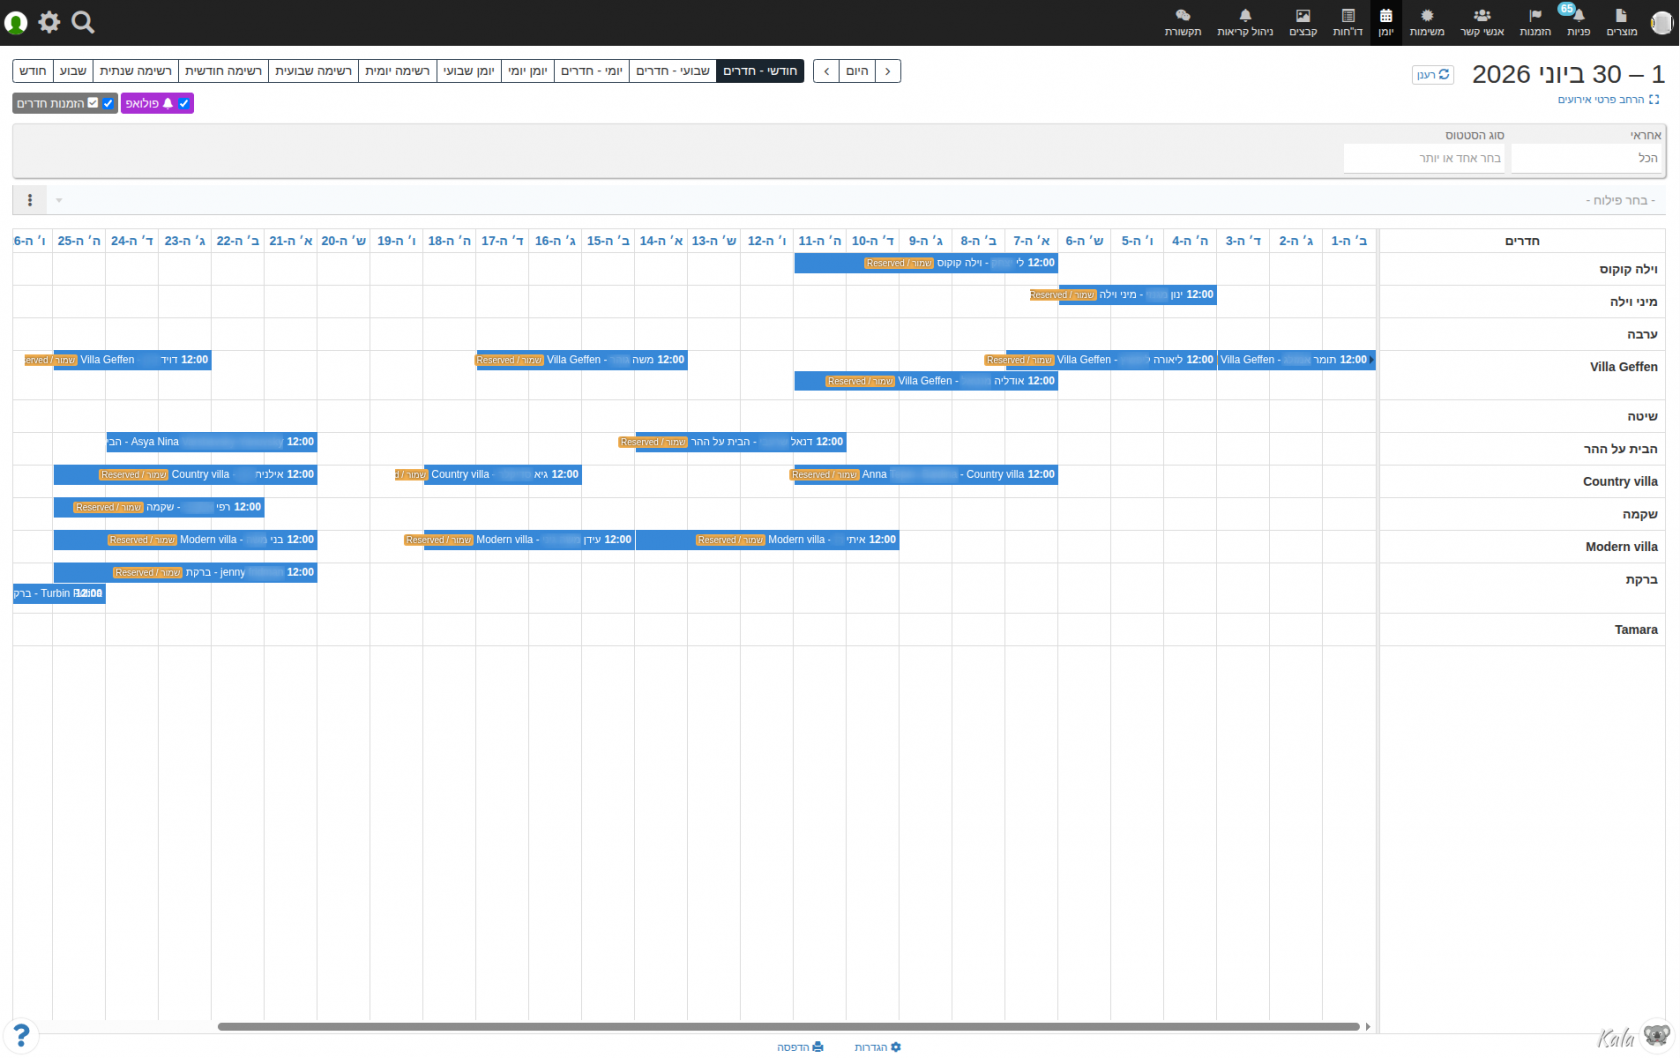Open settings gear in top bar
The image size is (1680, 1058).
(x=49, y=22)
